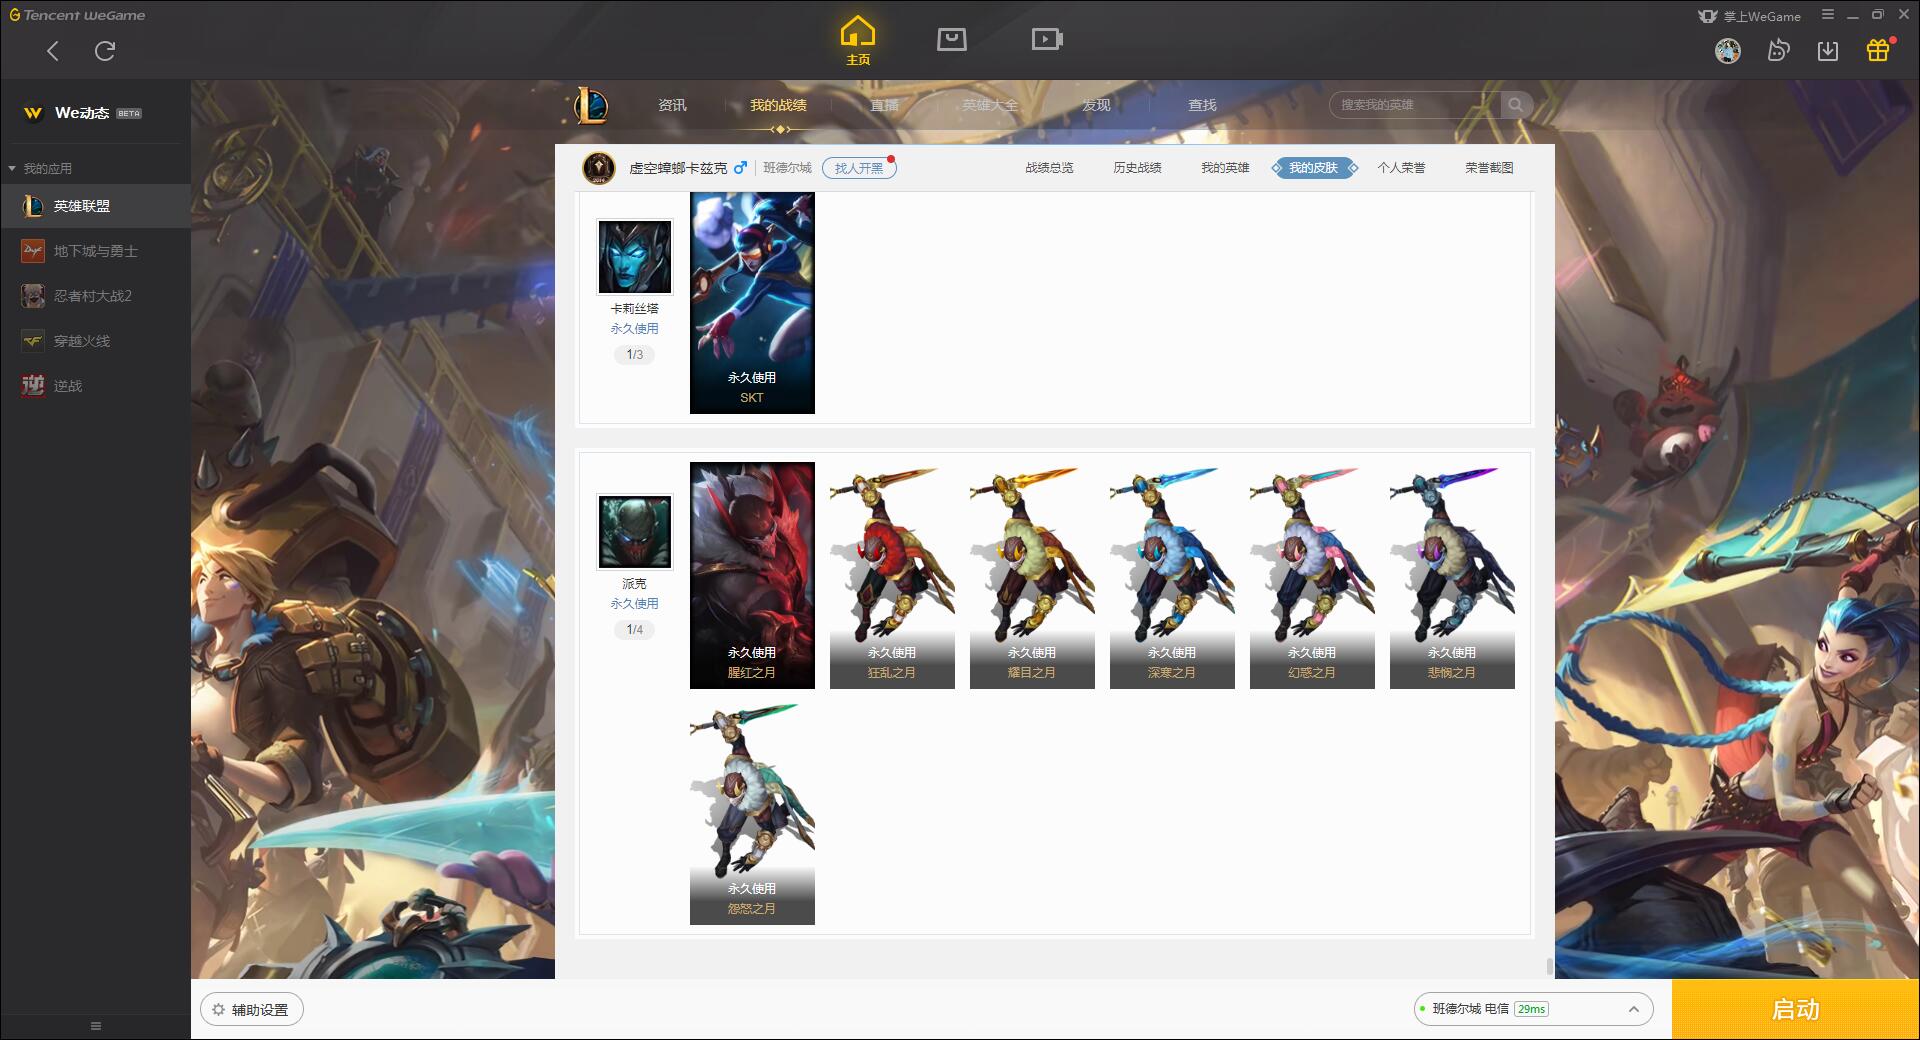Click the content vertical scrollbar thumb
The height and width of the screenshot is (1040, 1920).
pyautogui.click(x=1550, y=966)
